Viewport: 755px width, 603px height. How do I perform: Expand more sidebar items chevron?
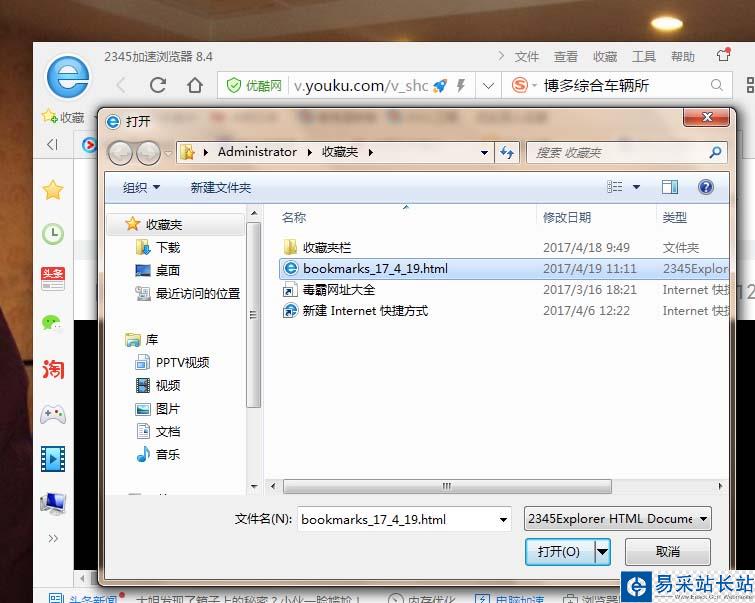click(53, 538)
